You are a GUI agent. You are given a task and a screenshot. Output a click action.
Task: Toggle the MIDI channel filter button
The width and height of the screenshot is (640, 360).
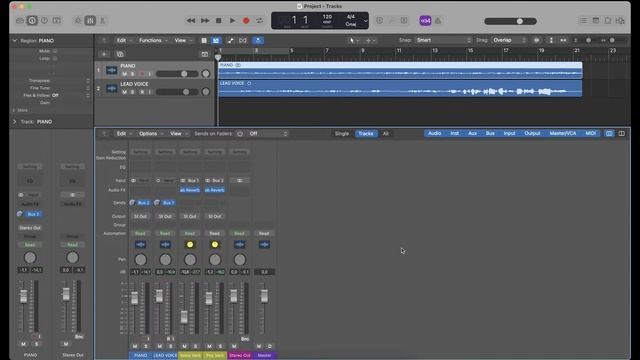point(590,133)
